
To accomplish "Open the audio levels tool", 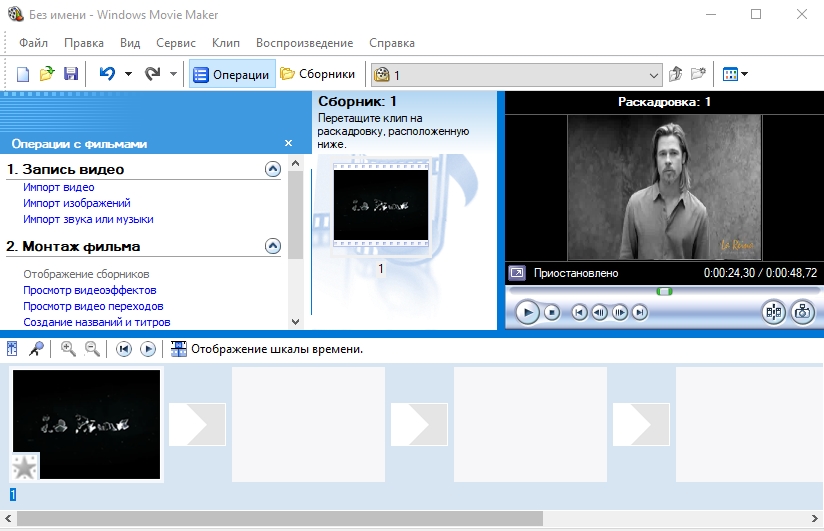I will 12,349.
